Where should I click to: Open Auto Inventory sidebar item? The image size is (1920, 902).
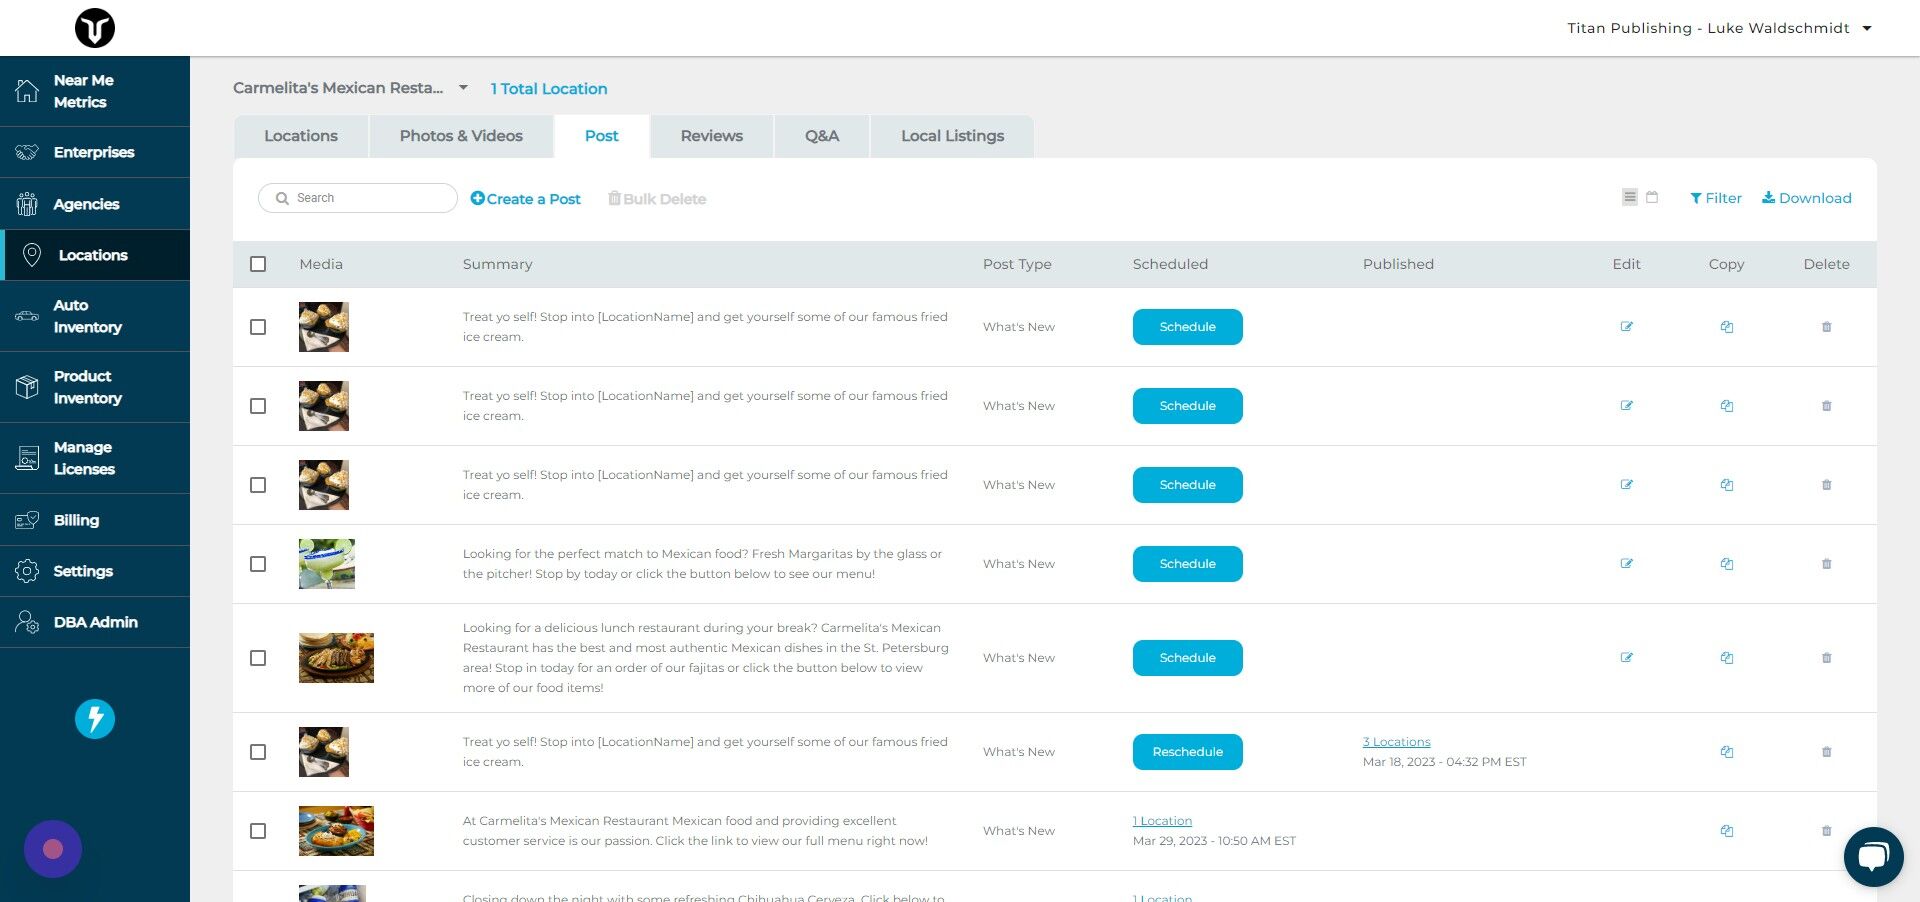click(x=95, y=316)
